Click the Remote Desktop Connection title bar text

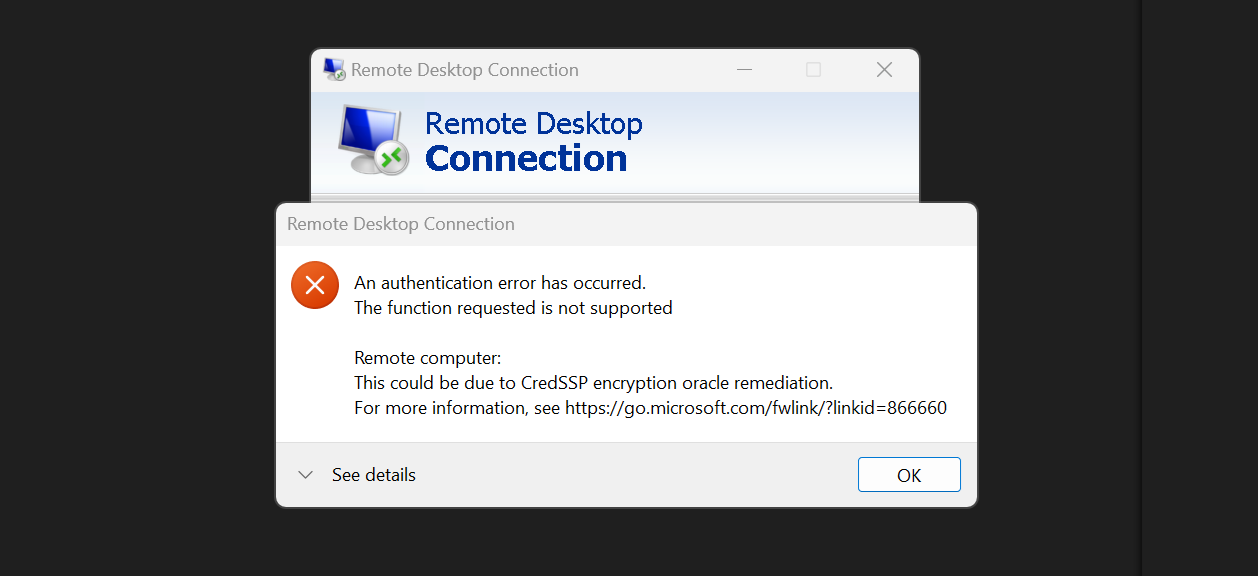465,69
